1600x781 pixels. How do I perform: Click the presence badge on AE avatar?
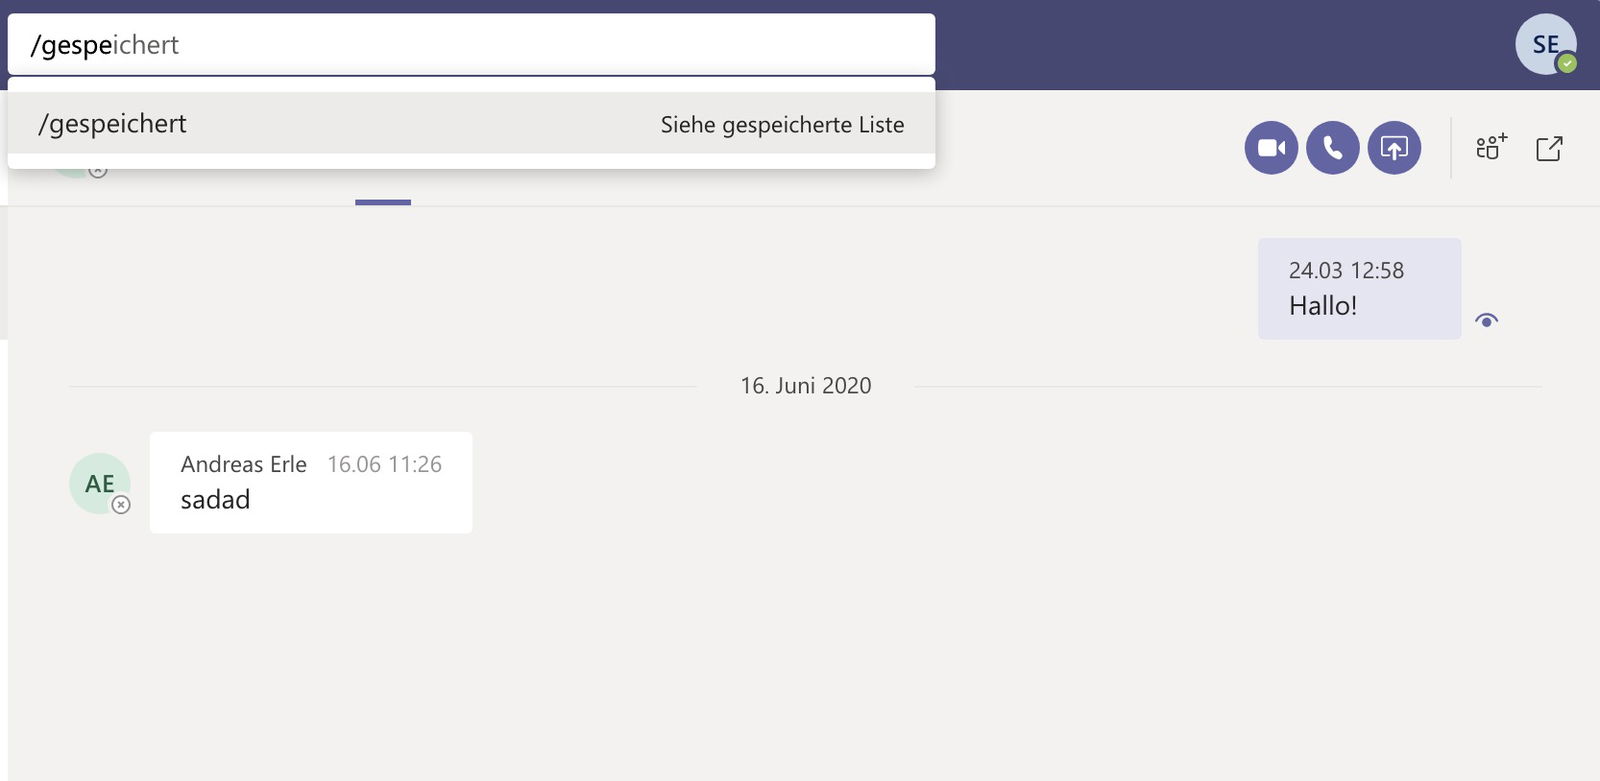coord(121,505)
